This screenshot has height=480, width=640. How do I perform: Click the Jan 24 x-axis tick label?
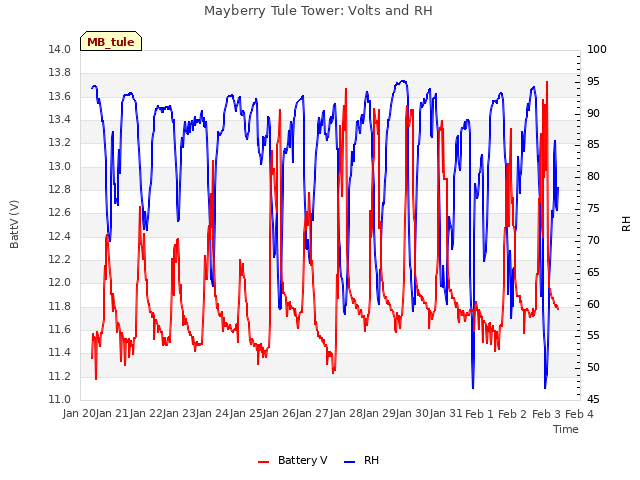point(213,413)
